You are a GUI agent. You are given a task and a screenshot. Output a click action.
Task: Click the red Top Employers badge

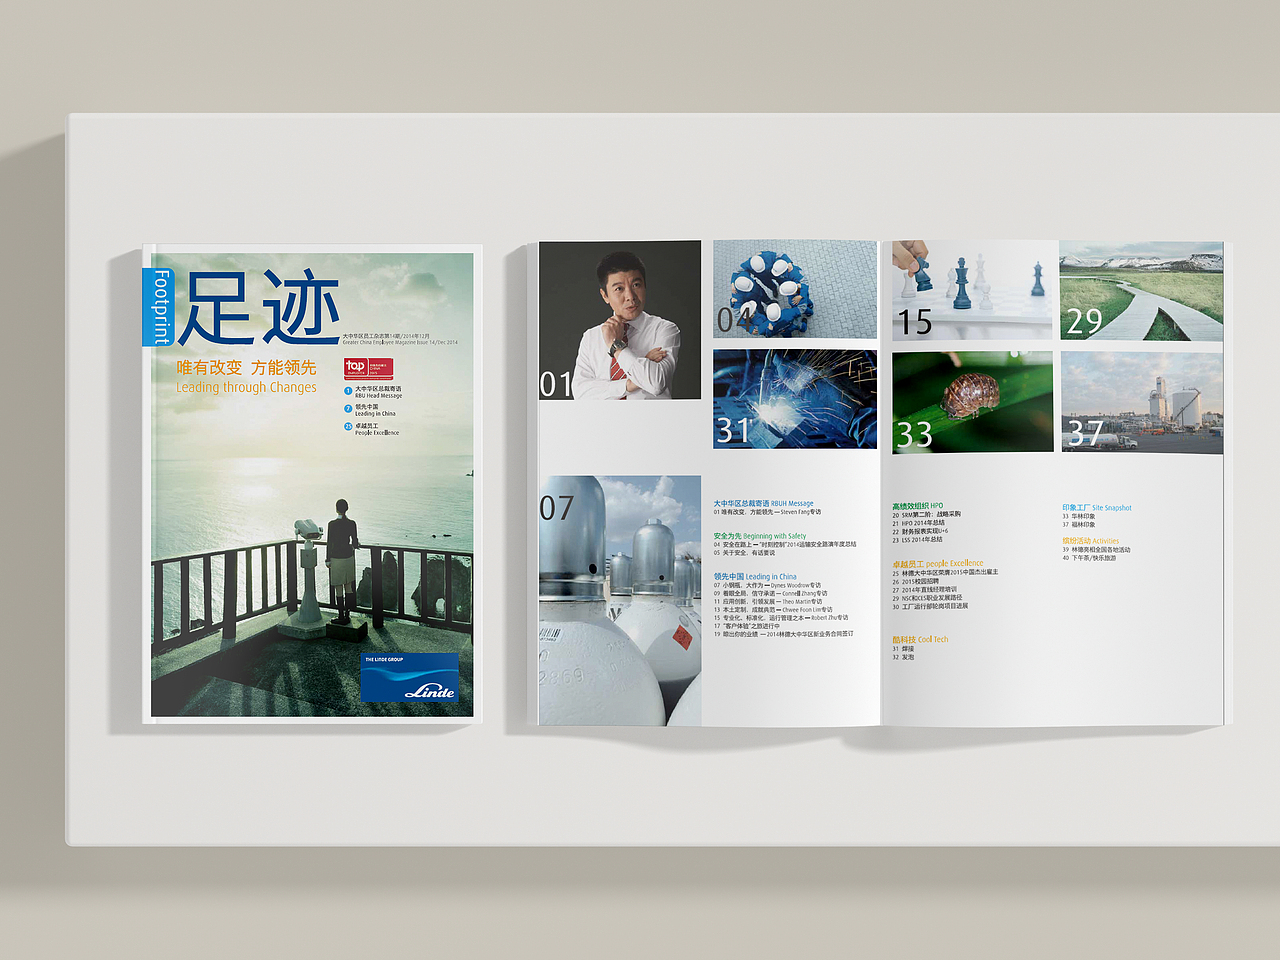click(368, 368)
